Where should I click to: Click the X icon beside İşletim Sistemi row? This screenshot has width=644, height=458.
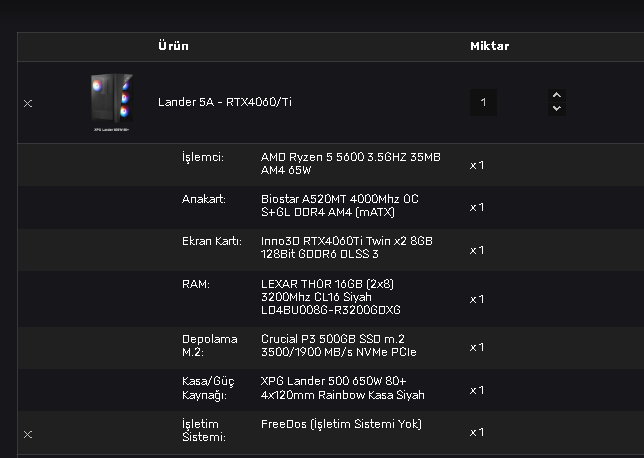click(x=28, y=433)
